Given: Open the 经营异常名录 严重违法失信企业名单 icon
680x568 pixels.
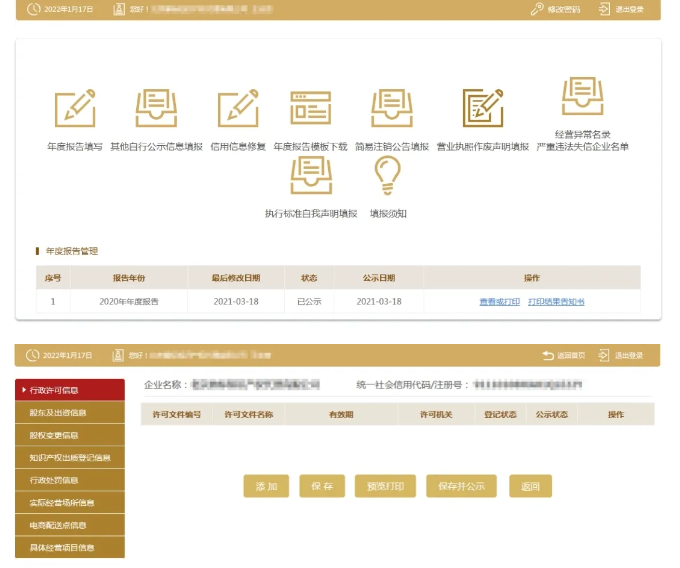Looking at the screenshot, I should (x=582, y=97).
